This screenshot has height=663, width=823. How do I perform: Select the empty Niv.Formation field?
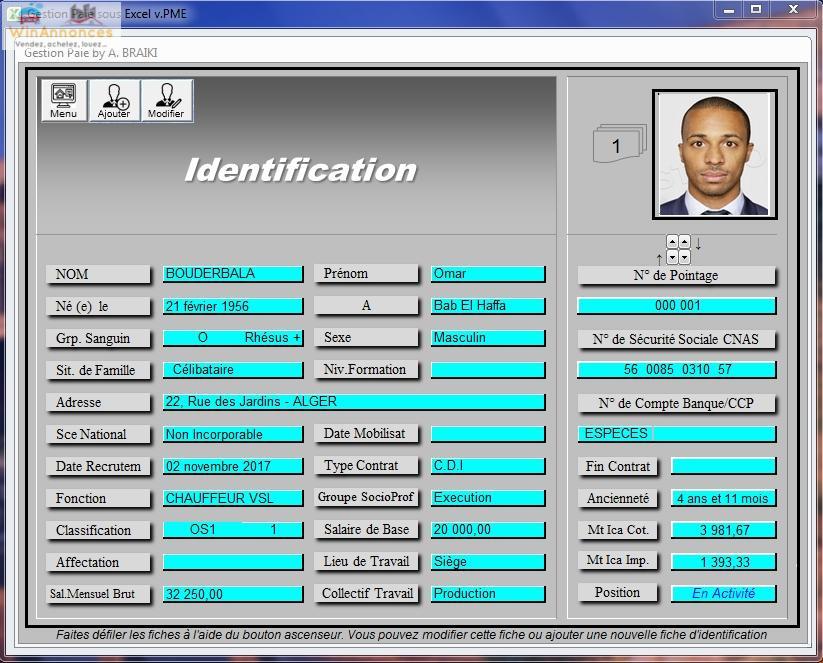click(488, 370)
